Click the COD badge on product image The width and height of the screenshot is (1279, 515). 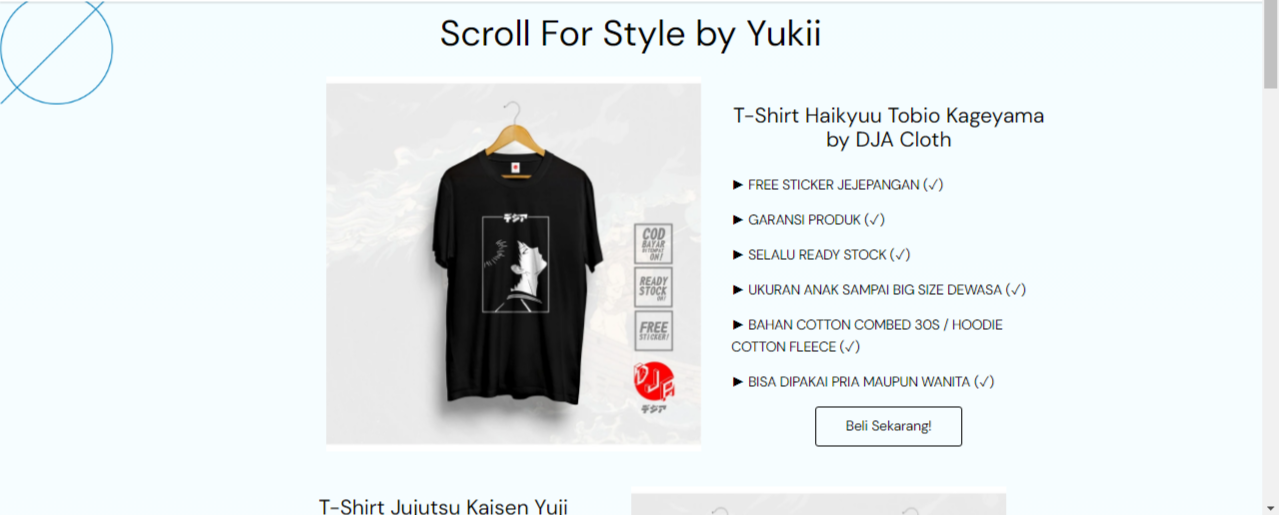[654, 244]
